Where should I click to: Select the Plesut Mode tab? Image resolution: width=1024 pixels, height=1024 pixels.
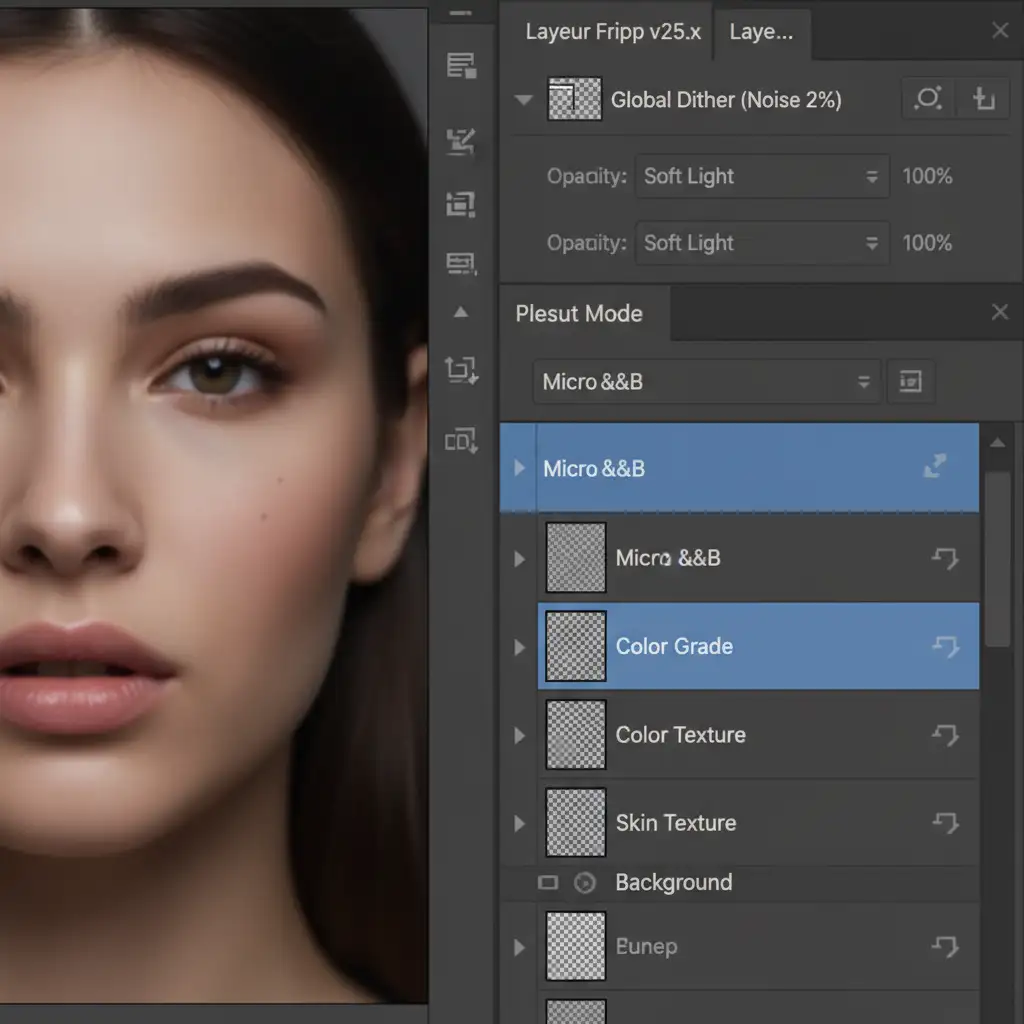tap(579, 314)
